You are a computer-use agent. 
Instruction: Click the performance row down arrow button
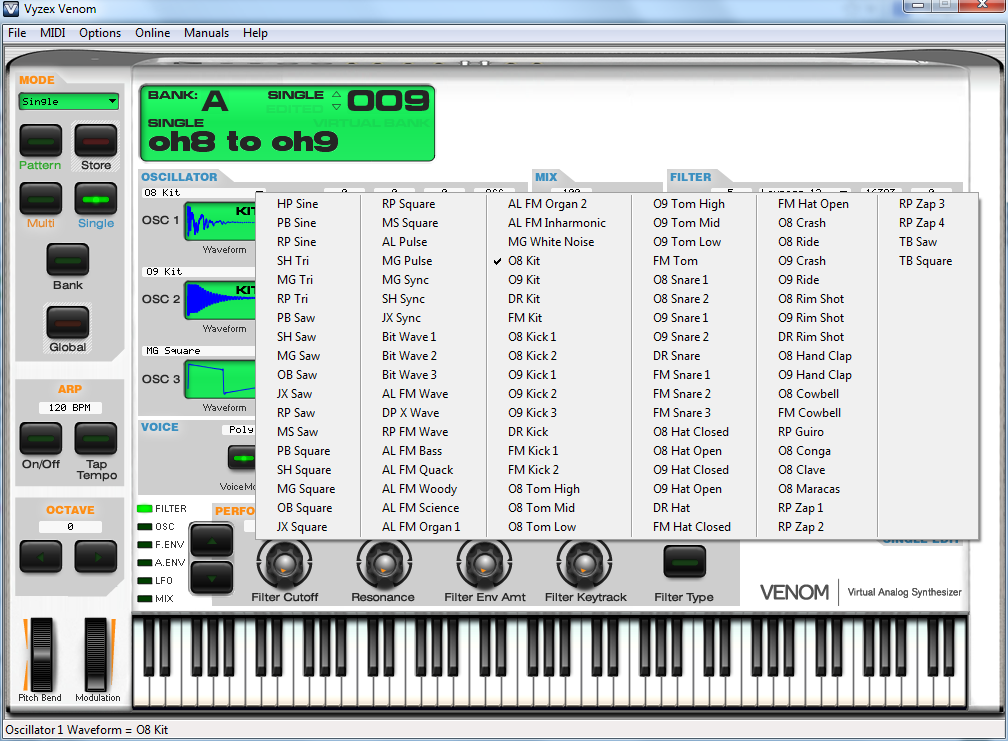[x=212, y=577]
